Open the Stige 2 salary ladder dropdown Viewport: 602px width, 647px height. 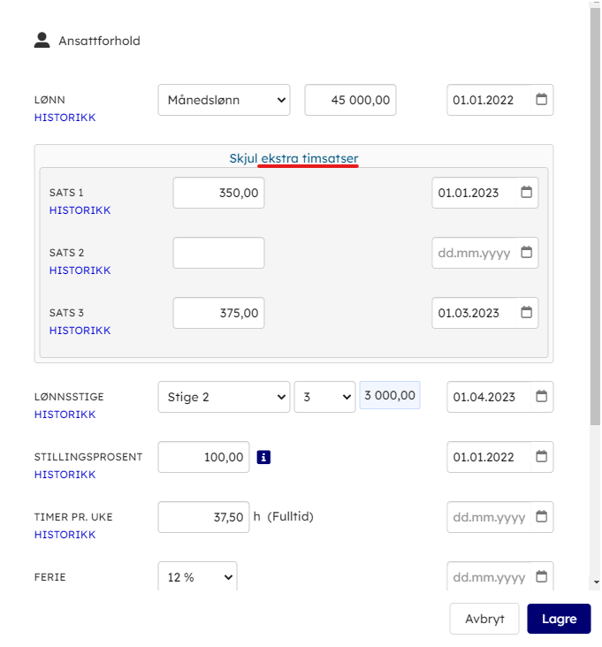click(224, 397)
